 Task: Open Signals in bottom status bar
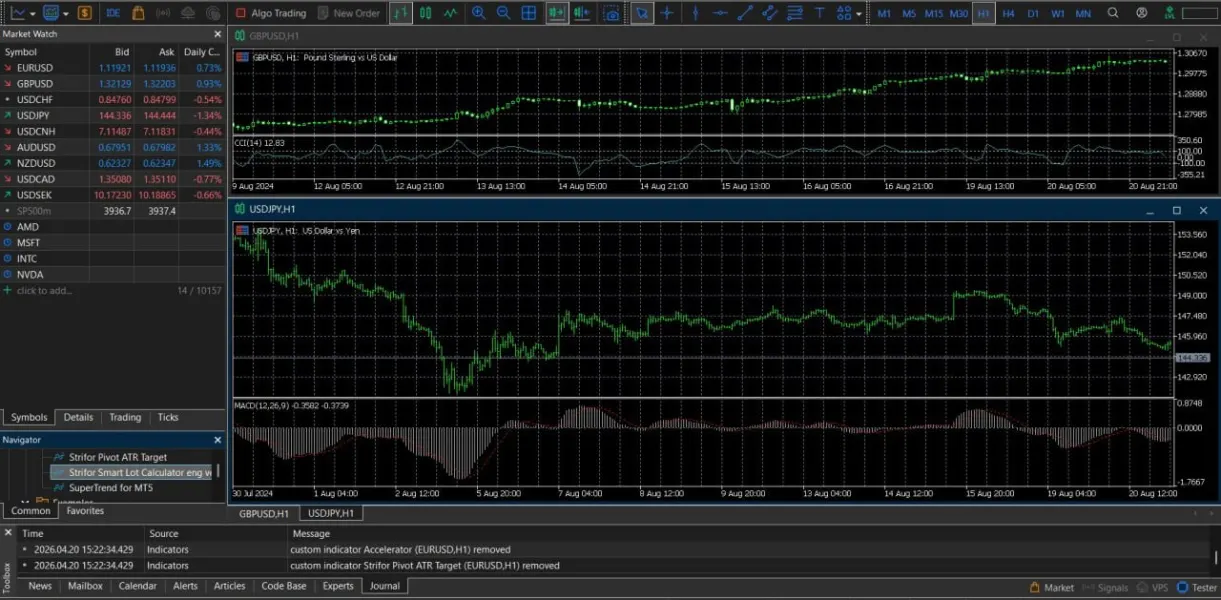point(1105,587)
